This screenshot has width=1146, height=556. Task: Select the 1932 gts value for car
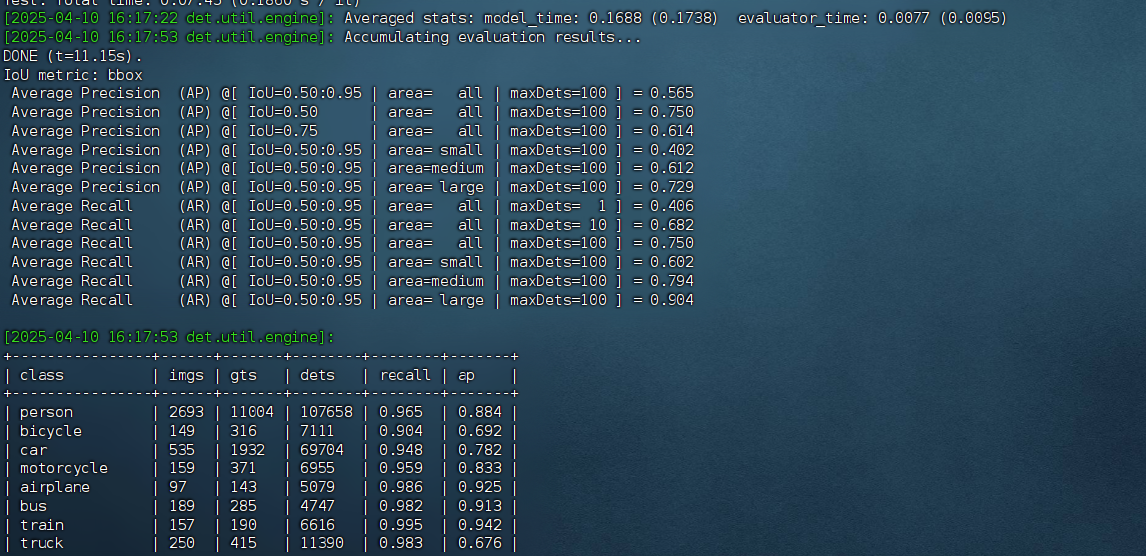coord(248,450)
